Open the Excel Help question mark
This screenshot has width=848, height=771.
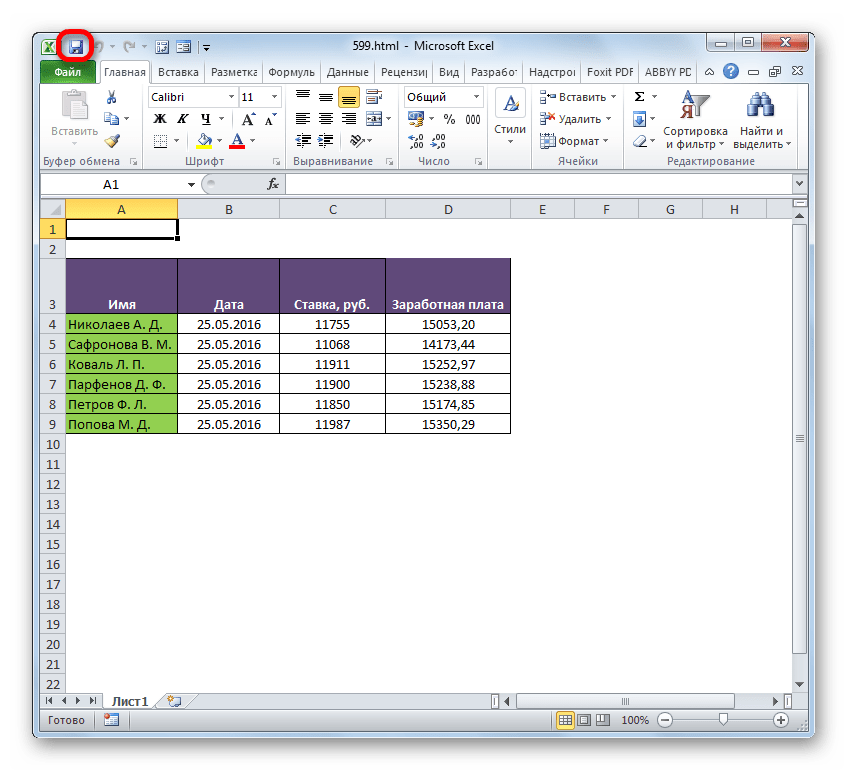[x=729, y=72]
